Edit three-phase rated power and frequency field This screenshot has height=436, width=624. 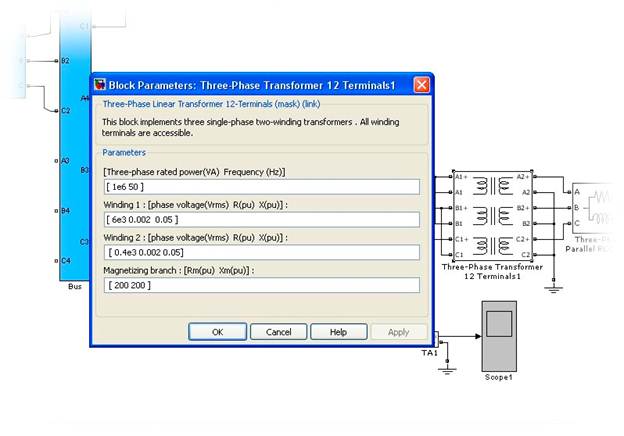(261, 187)
